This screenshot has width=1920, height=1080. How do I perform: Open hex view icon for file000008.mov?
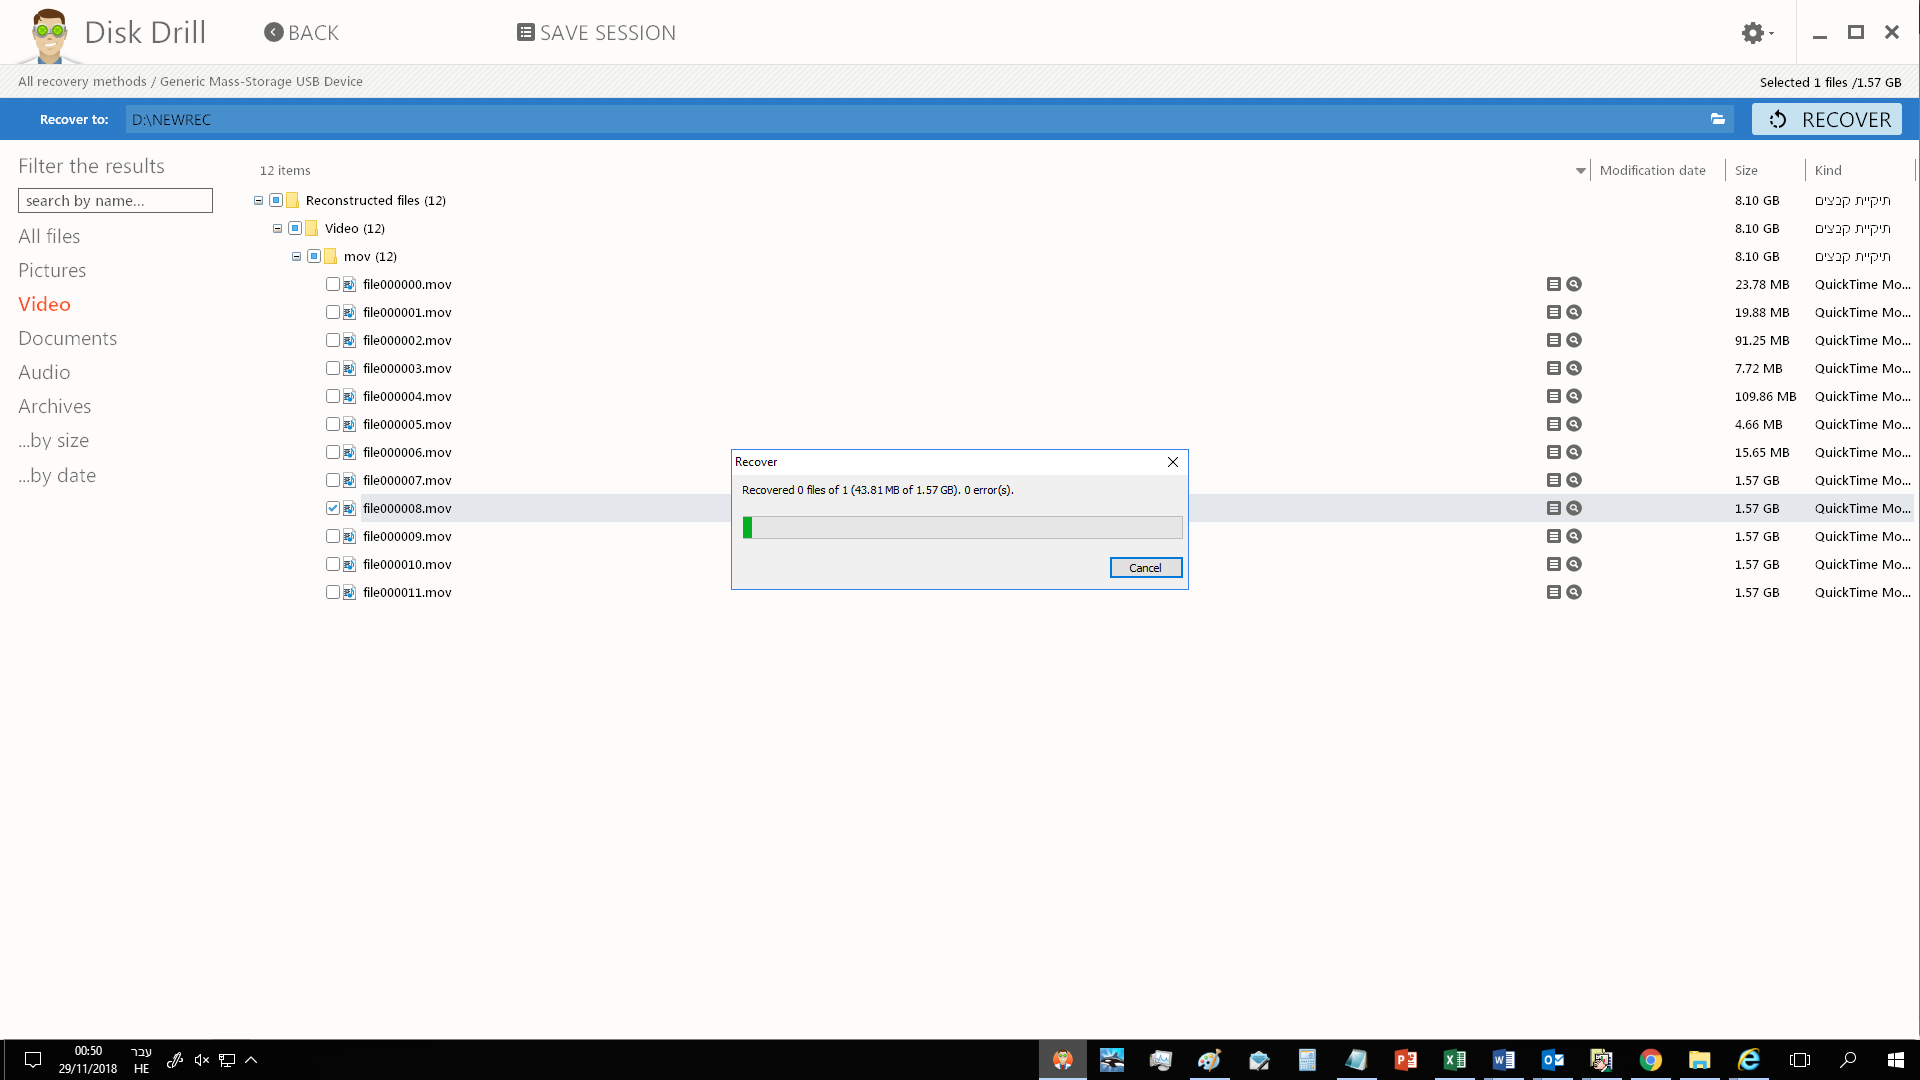pos(1553,508)
